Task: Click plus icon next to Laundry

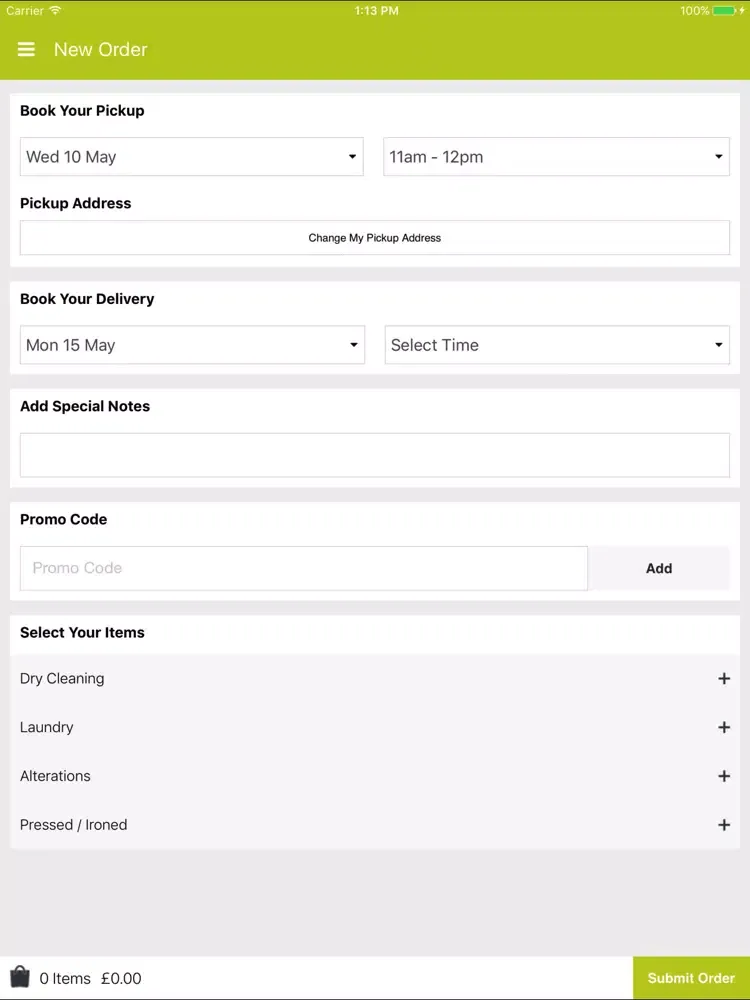Action: point(724,727)
